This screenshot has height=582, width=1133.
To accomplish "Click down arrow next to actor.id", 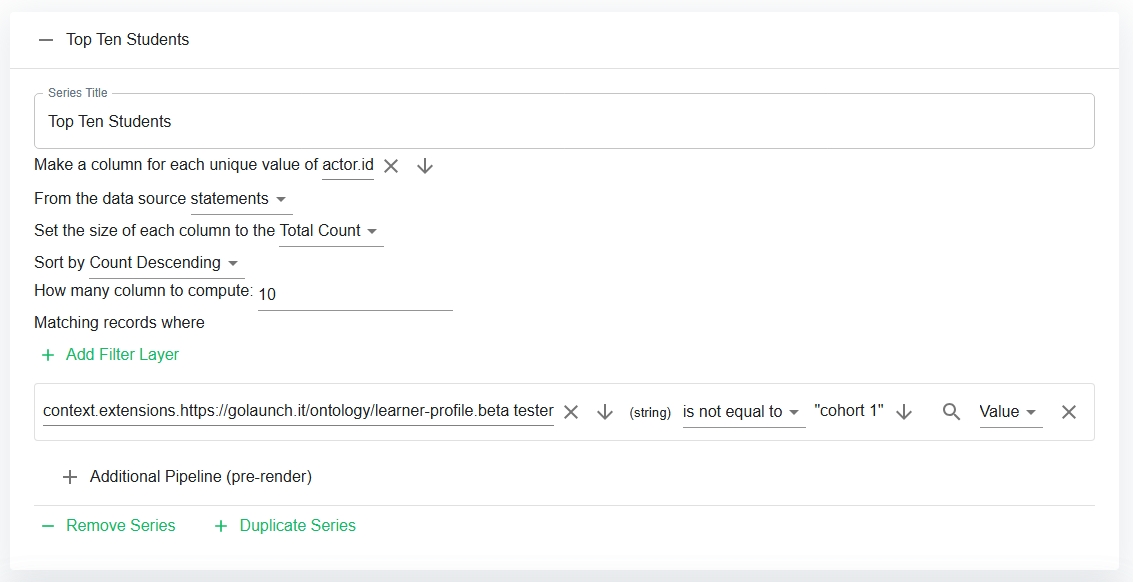I will tap(425, 166).
